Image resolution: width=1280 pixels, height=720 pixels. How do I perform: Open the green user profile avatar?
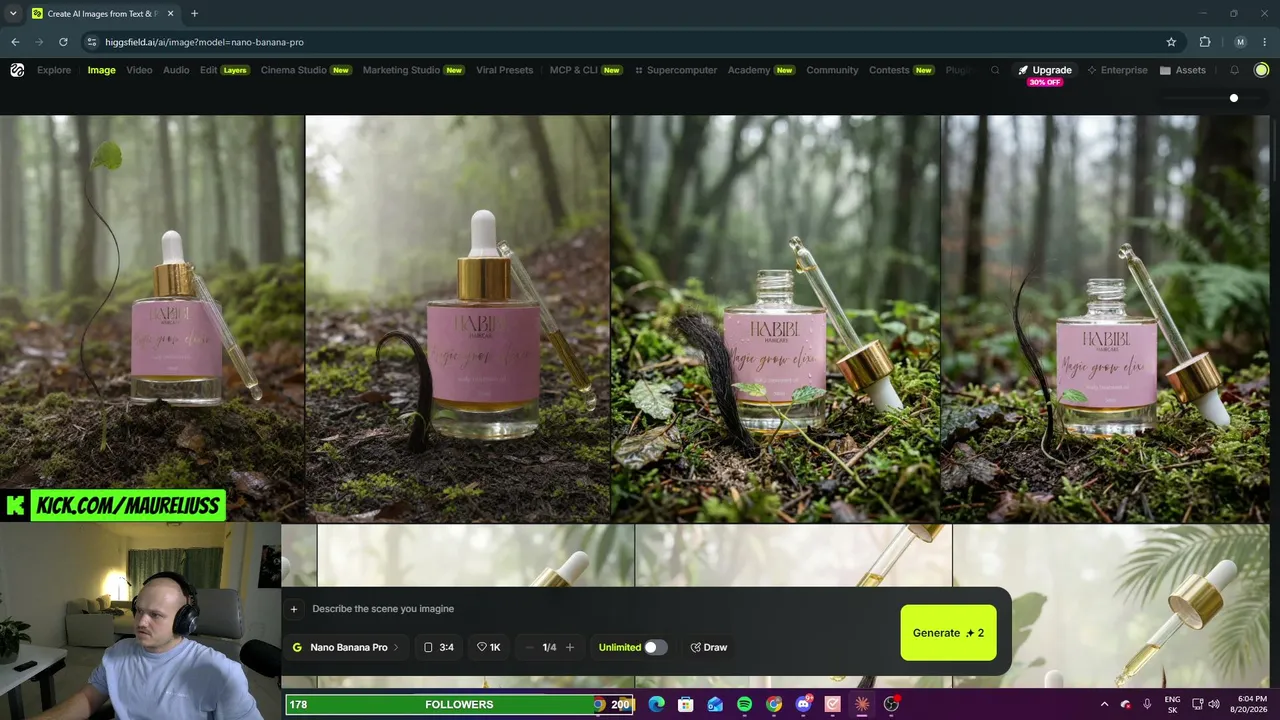click(x=1261, y=70)
